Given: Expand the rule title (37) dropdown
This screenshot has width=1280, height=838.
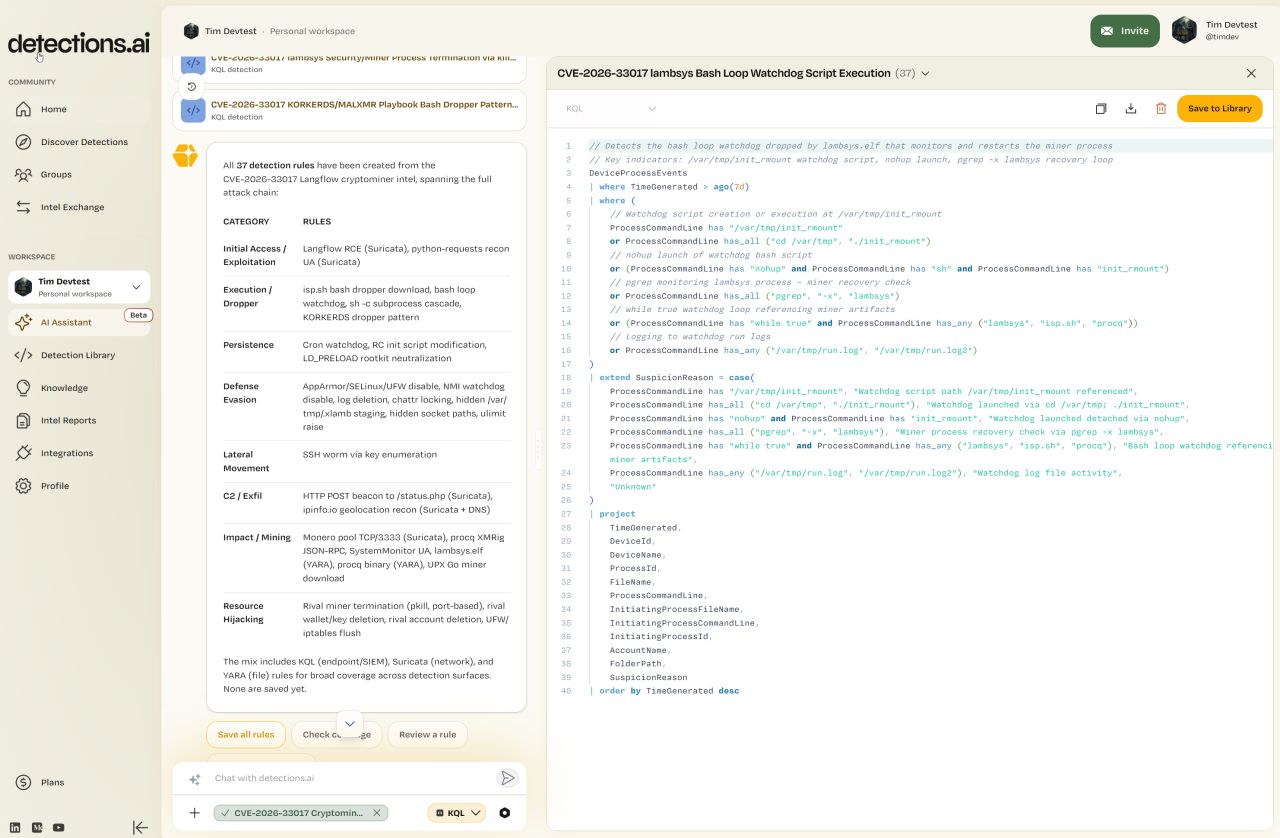Looking at the screenshot, I should 925,73.
